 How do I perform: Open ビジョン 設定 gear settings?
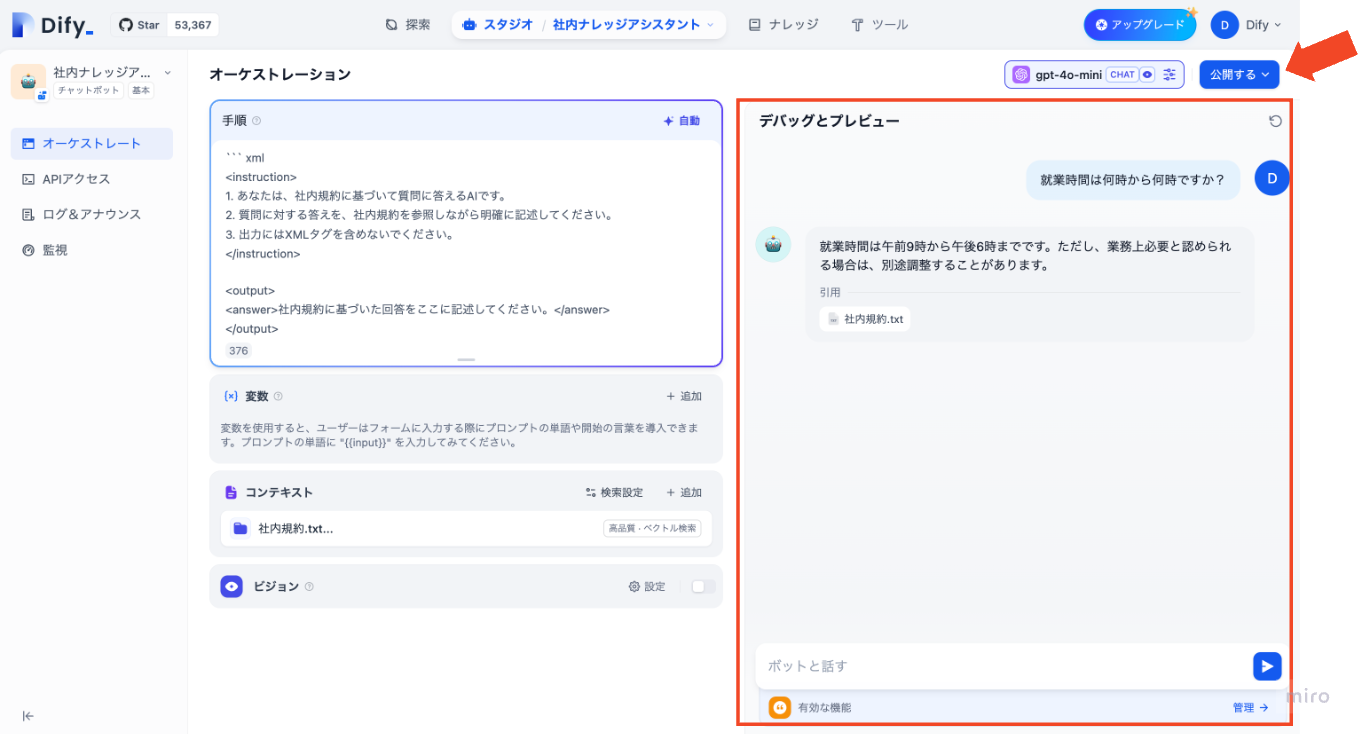(x=647, y=587)
